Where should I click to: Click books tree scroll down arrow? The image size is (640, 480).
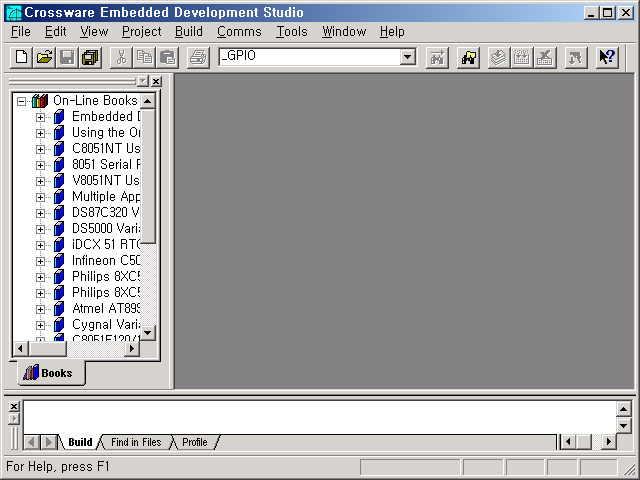147,333
